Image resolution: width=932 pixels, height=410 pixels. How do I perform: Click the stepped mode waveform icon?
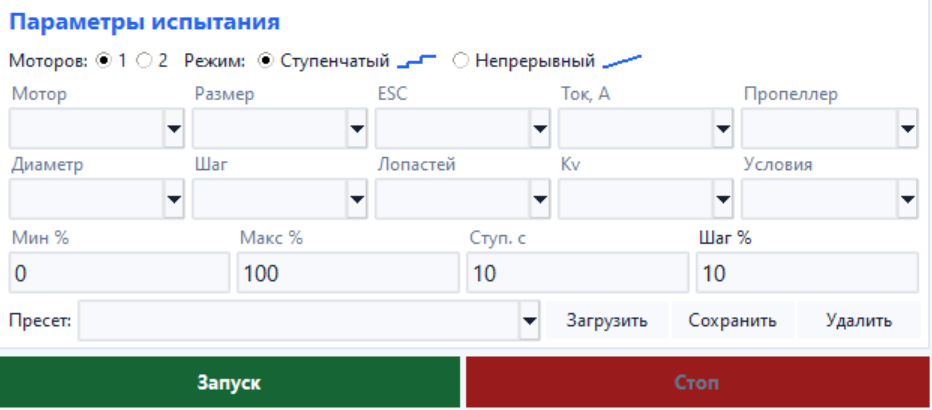click(x=417, y=61)
